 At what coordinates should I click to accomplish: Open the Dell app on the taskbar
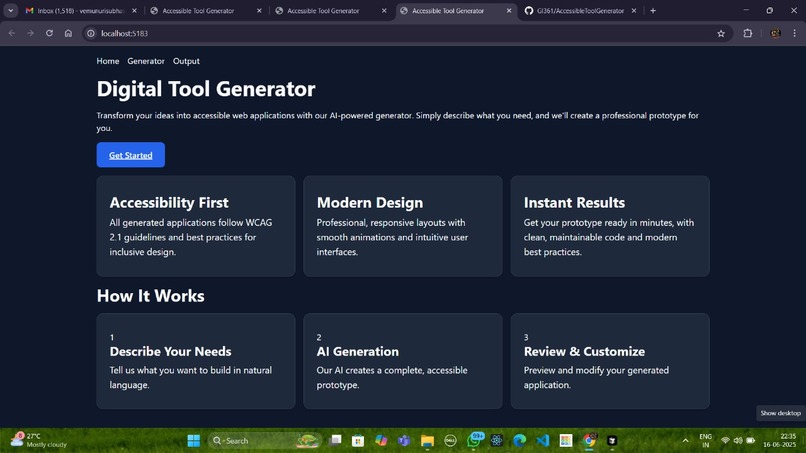coord(450,441)
